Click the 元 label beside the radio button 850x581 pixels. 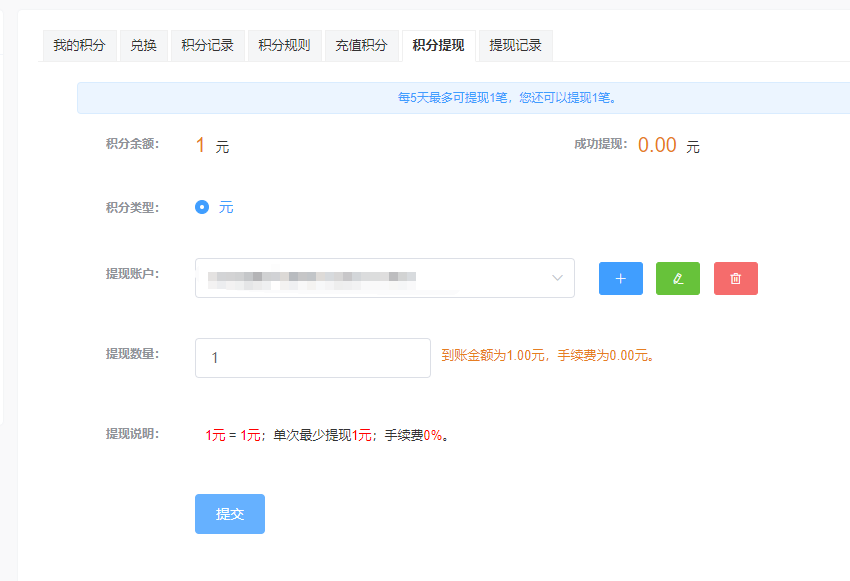tap(226, 207)
